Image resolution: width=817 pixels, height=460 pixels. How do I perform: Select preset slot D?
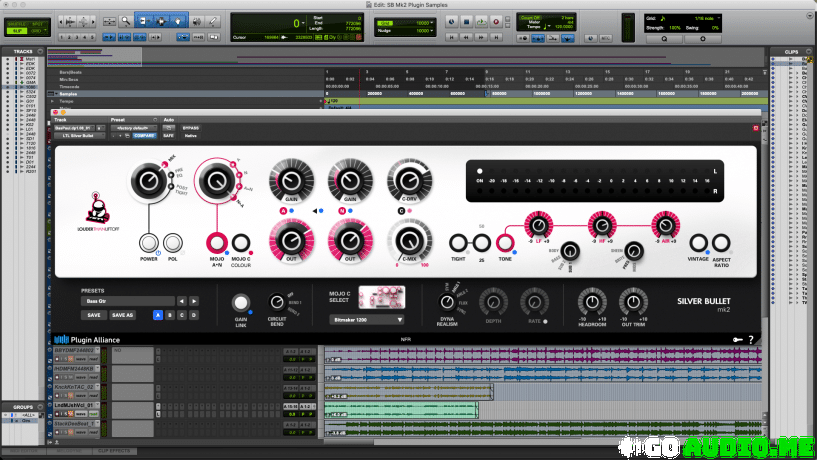point(194,315)
